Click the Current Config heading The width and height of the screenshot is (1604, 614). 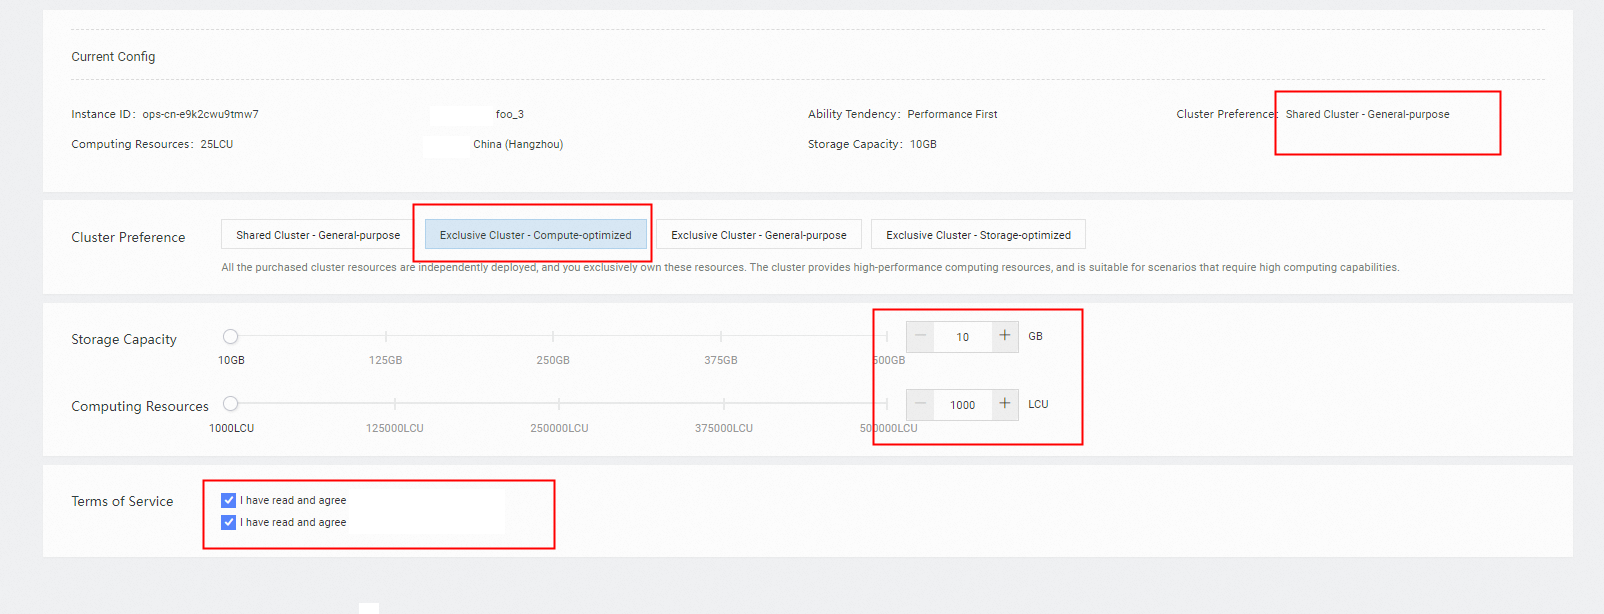[x=113, y=56]
